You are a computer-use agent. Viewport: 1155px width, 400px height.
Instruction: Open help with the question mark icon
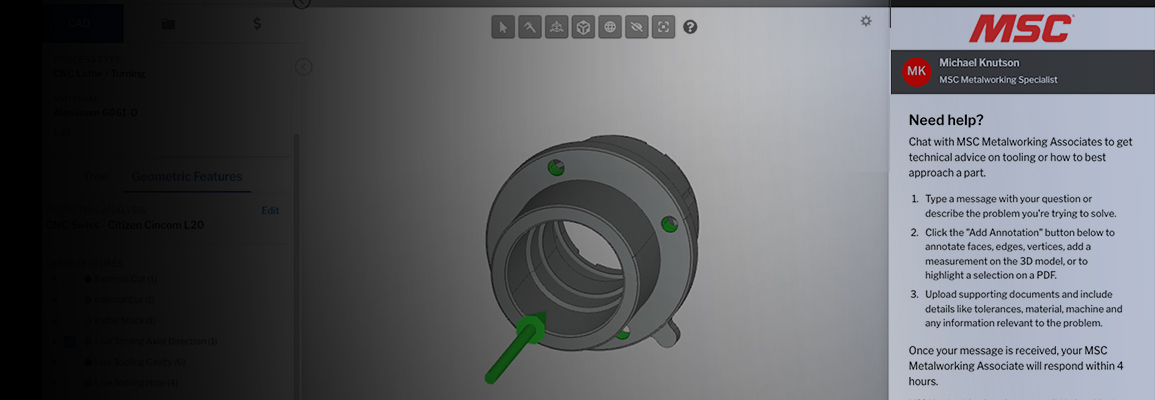[x=690, y=27]
